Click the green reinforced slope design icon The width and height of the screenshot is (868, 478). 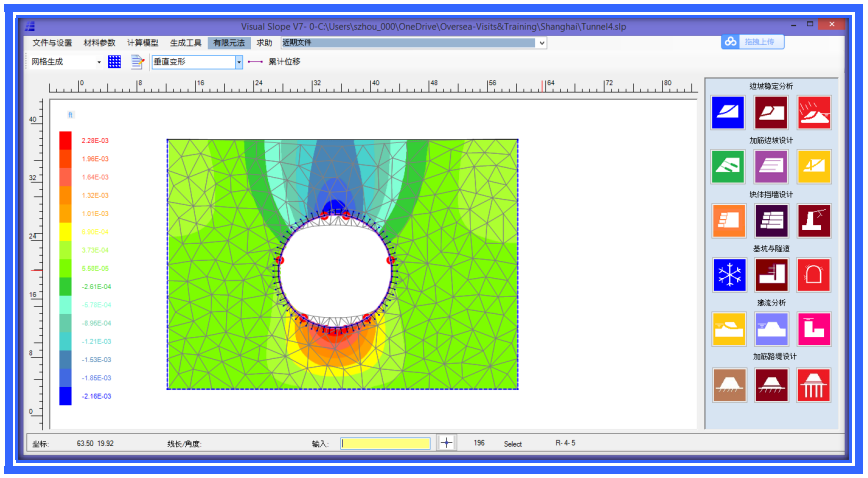tap(727, 166)
